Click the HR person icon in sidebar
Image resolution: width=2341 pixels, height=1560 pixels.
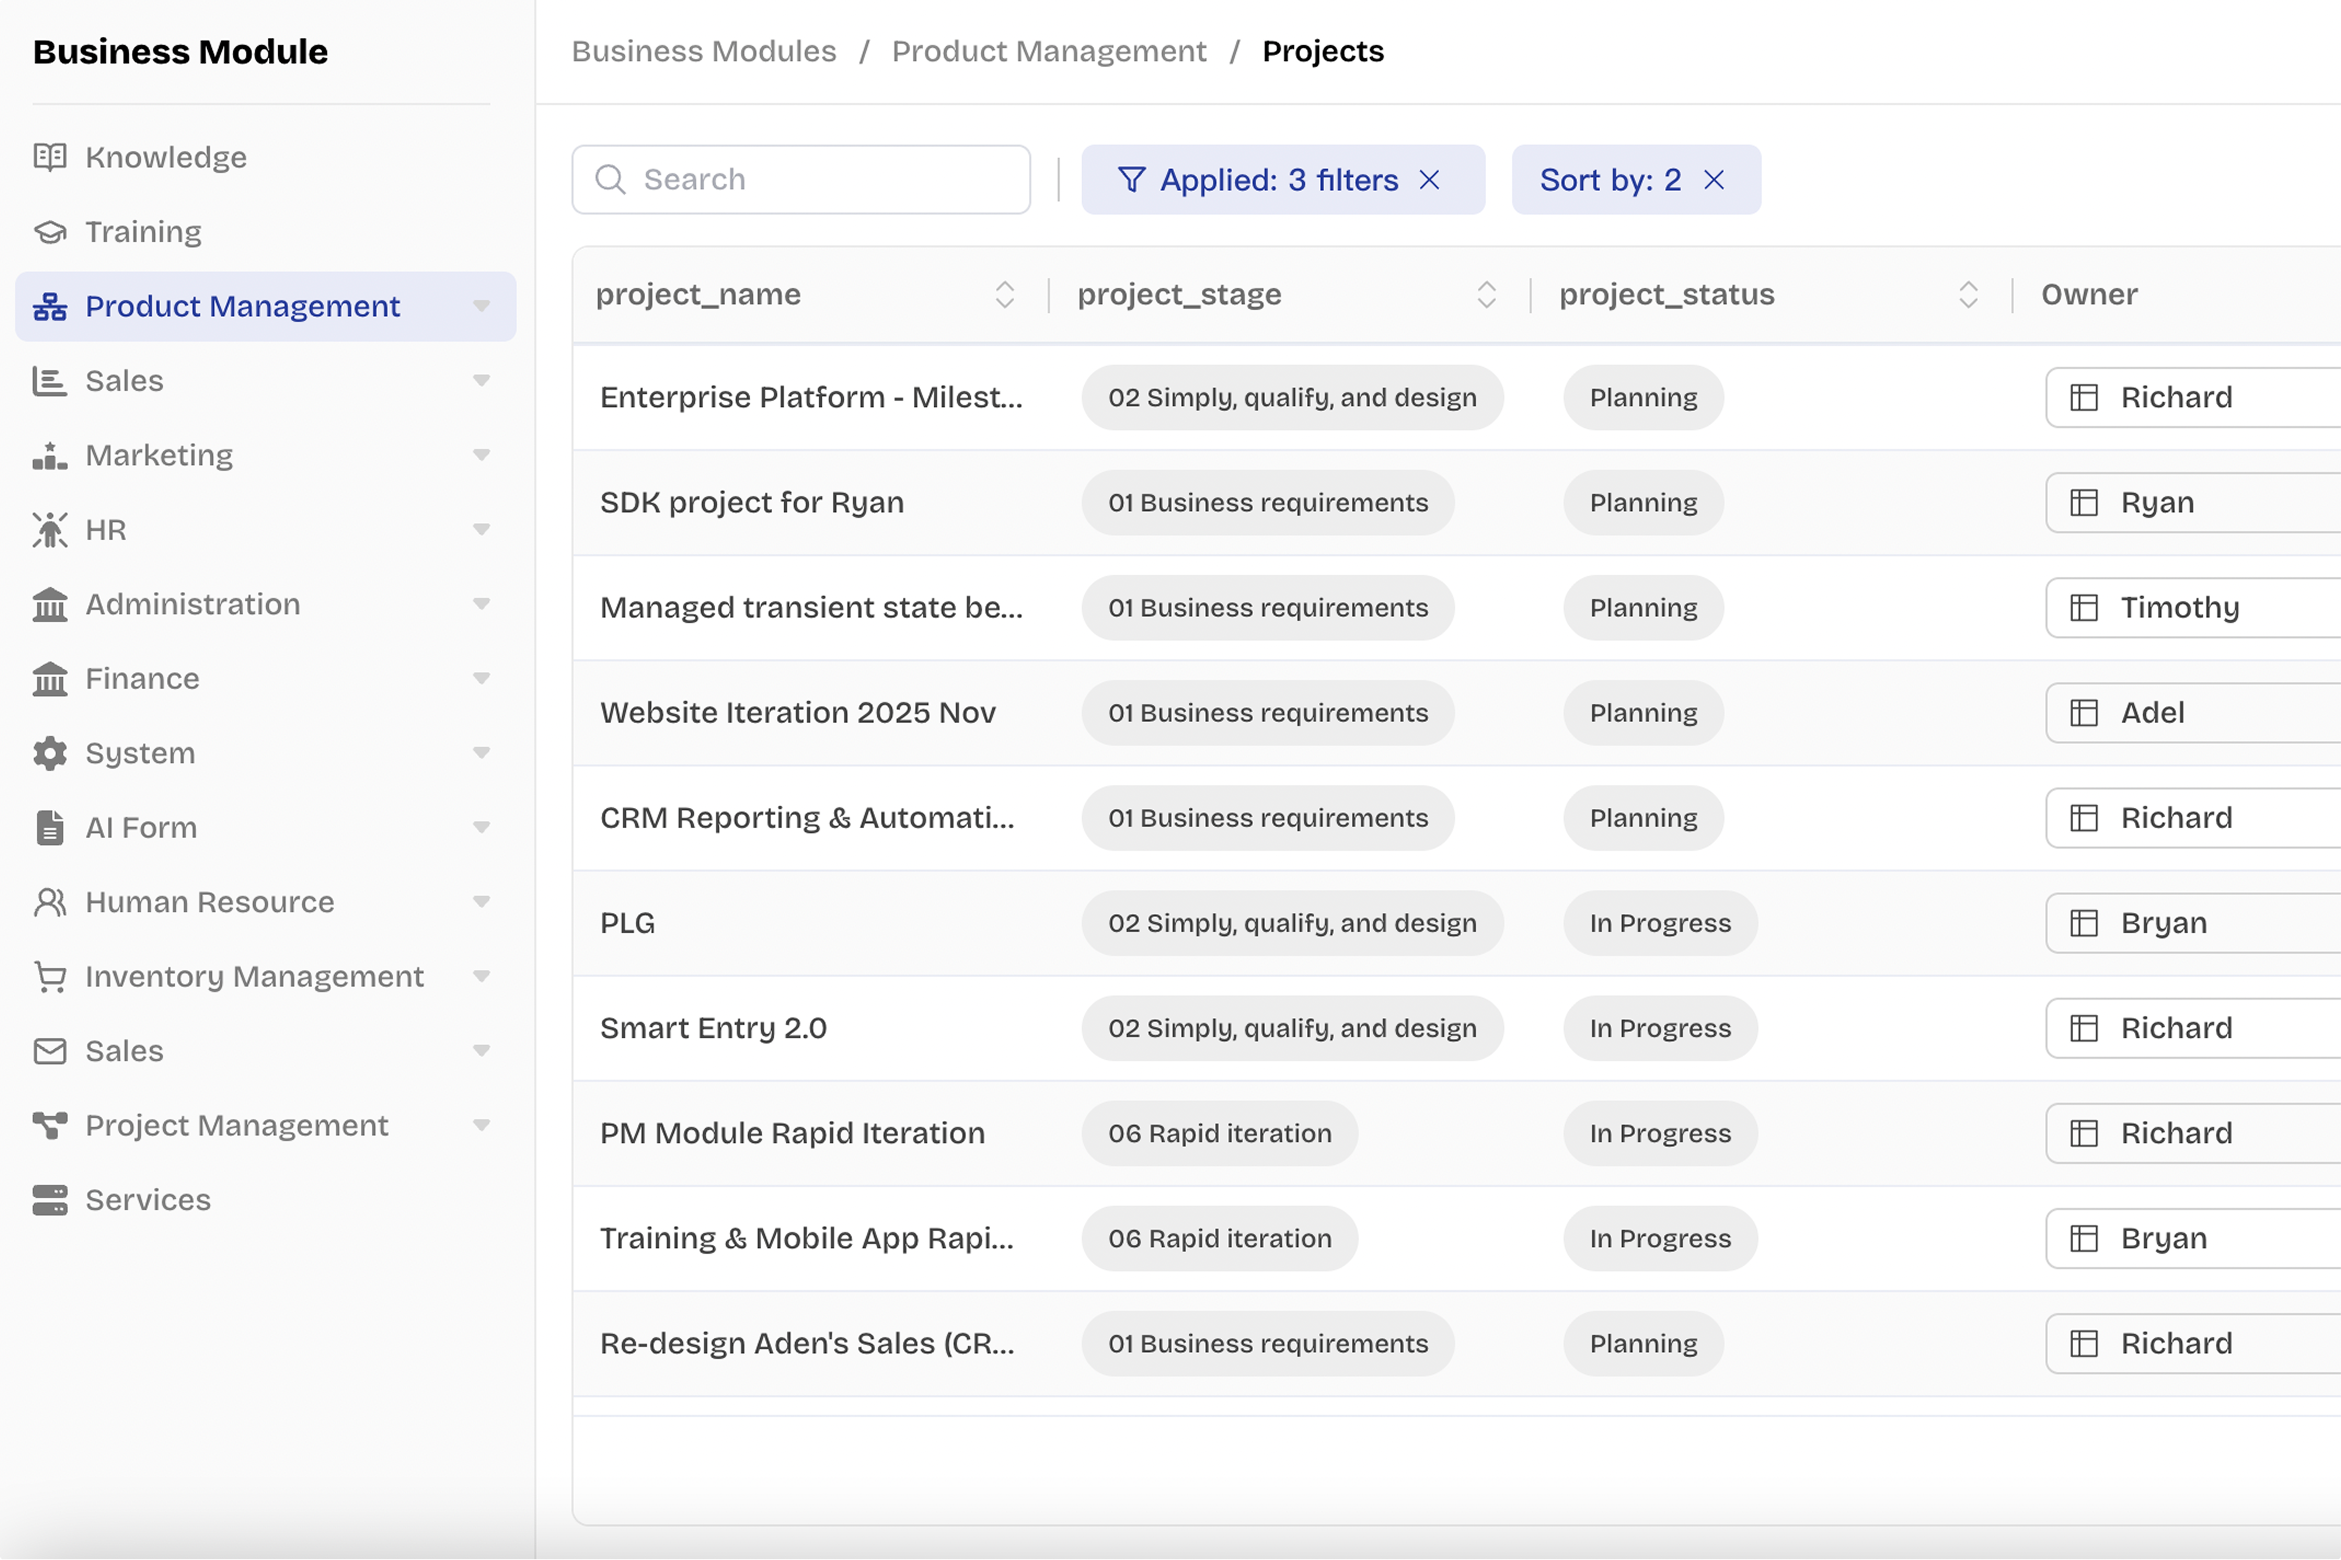tap(49, 530)
